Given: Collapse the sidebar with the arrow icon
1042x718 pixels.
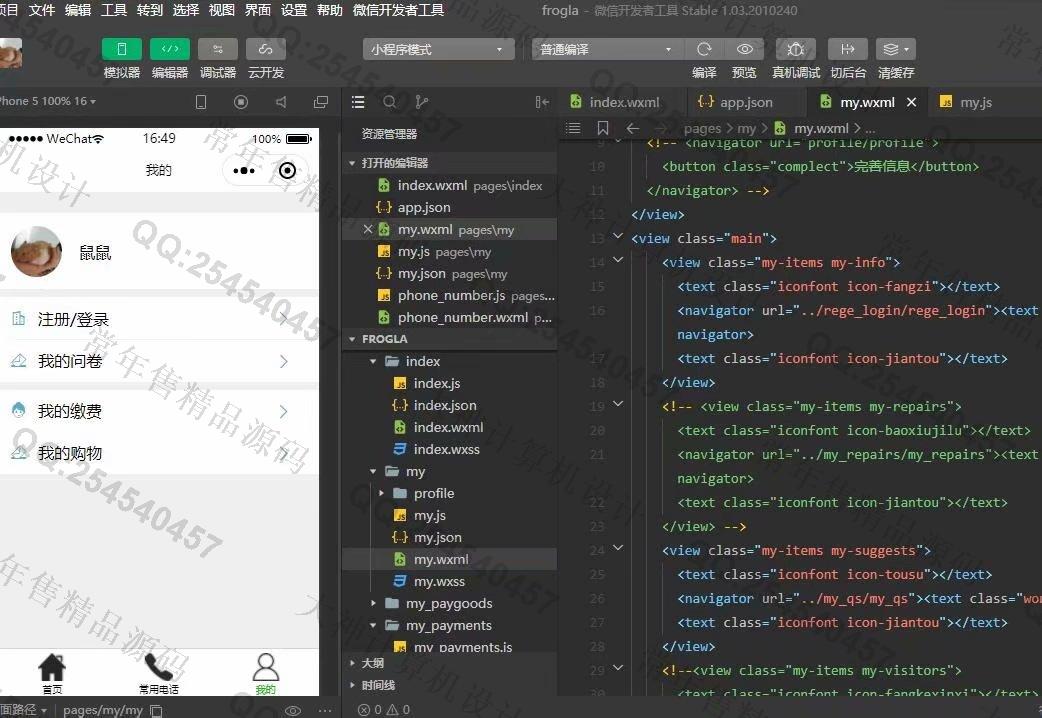Looking at the screenshot, I should click(542, 102).
